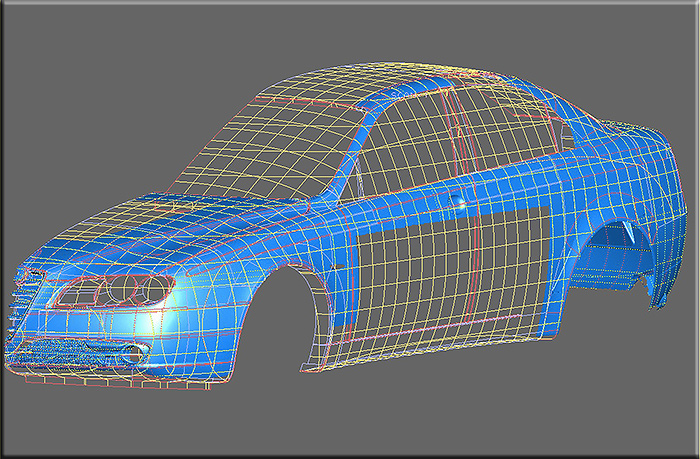
Task: Click the door handle bump on the side
Action: click(457, 201)
